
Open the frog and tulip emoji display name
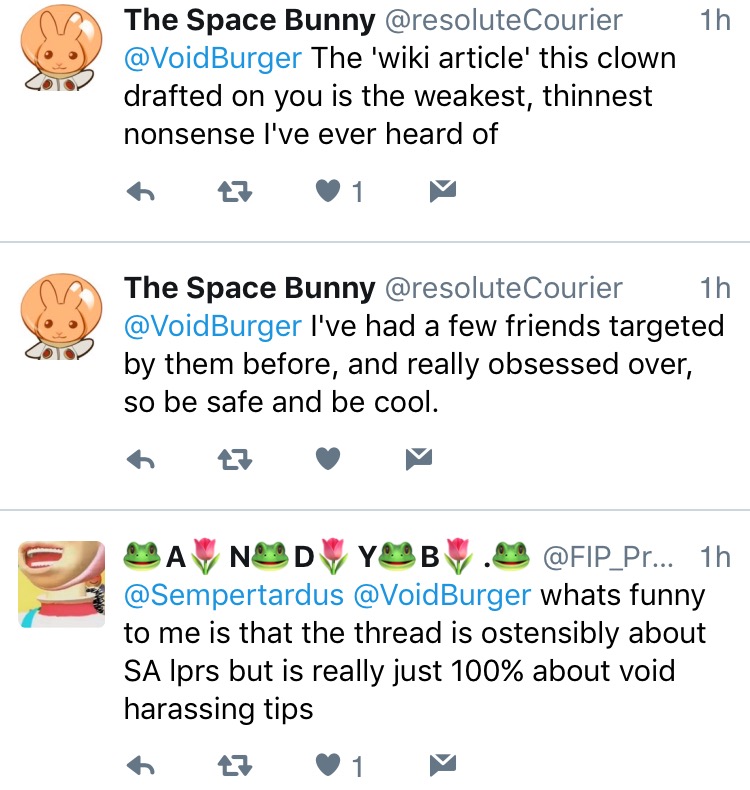(327, 557)
